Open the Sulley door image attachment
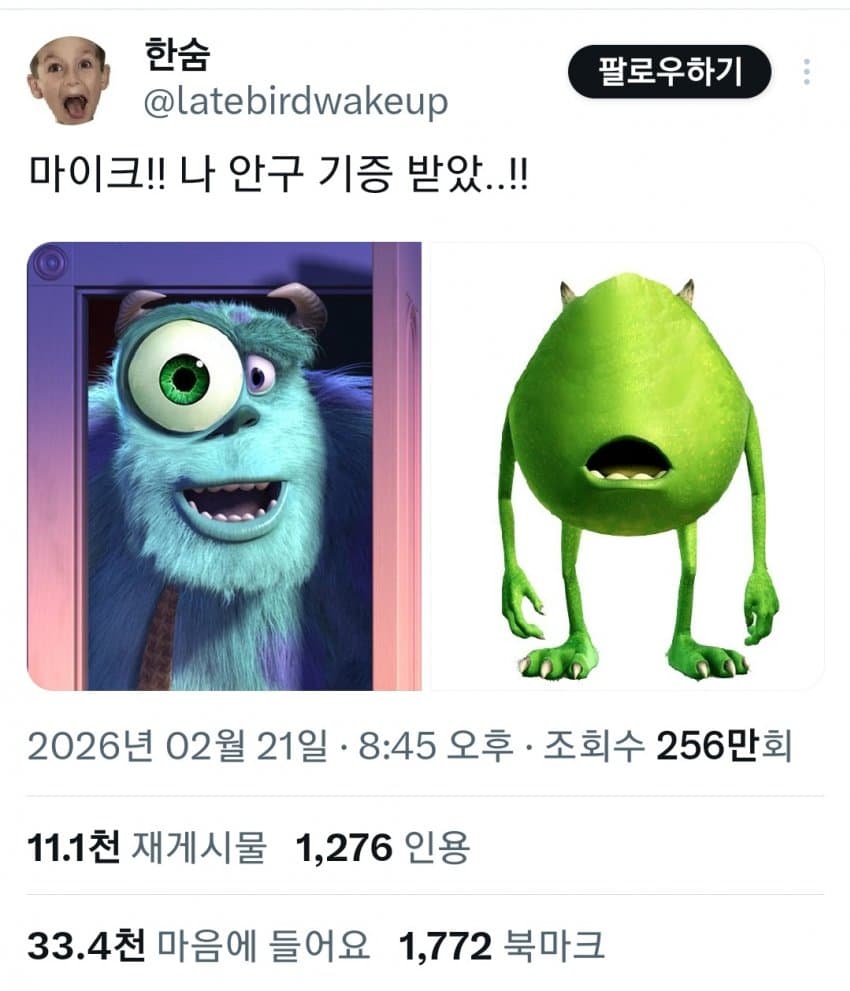Screen dimensions: 850x991 [x=224, y=466]
